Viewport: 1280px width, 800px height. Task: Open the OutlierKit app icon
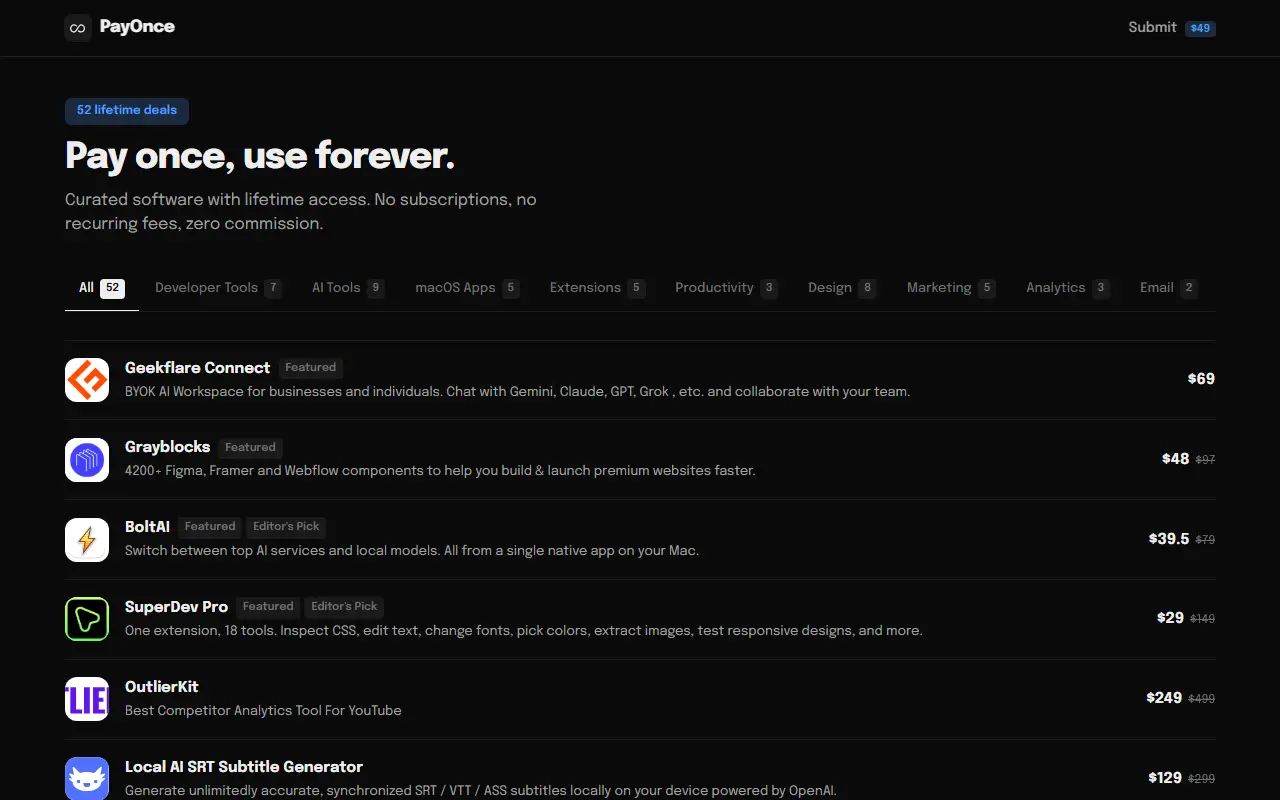87,699
